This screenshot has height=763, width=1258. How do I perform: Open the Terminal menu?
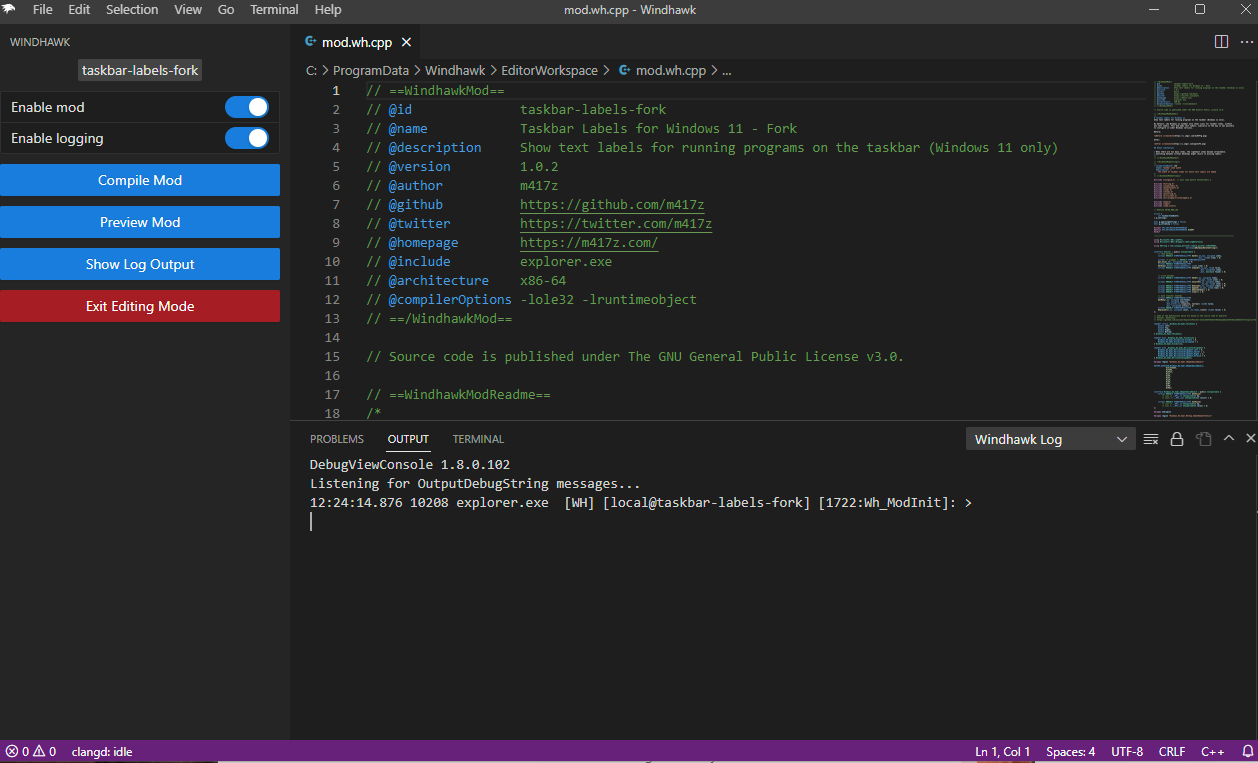274,9
